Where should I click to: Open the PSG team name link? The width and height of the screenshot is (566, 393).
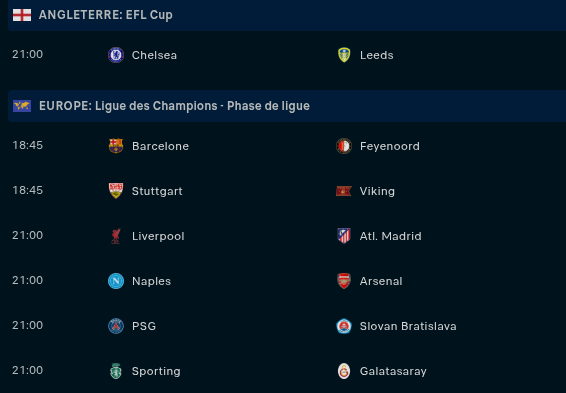[144, 326]
